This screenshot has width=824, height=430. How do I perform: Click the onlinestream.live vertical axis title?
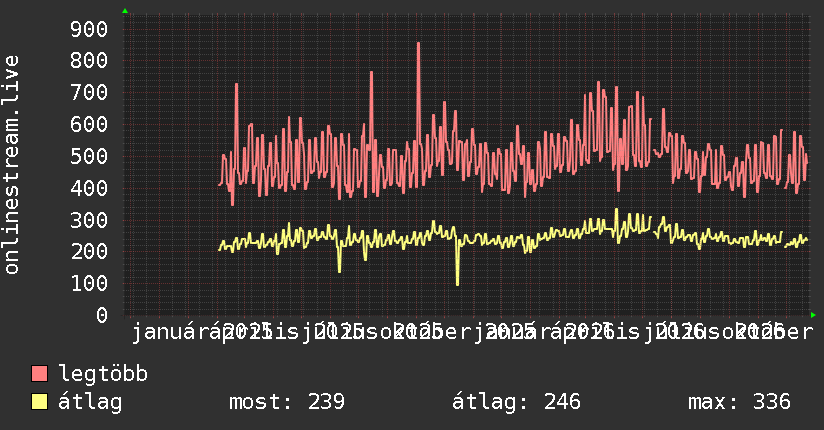click(12, 165)
